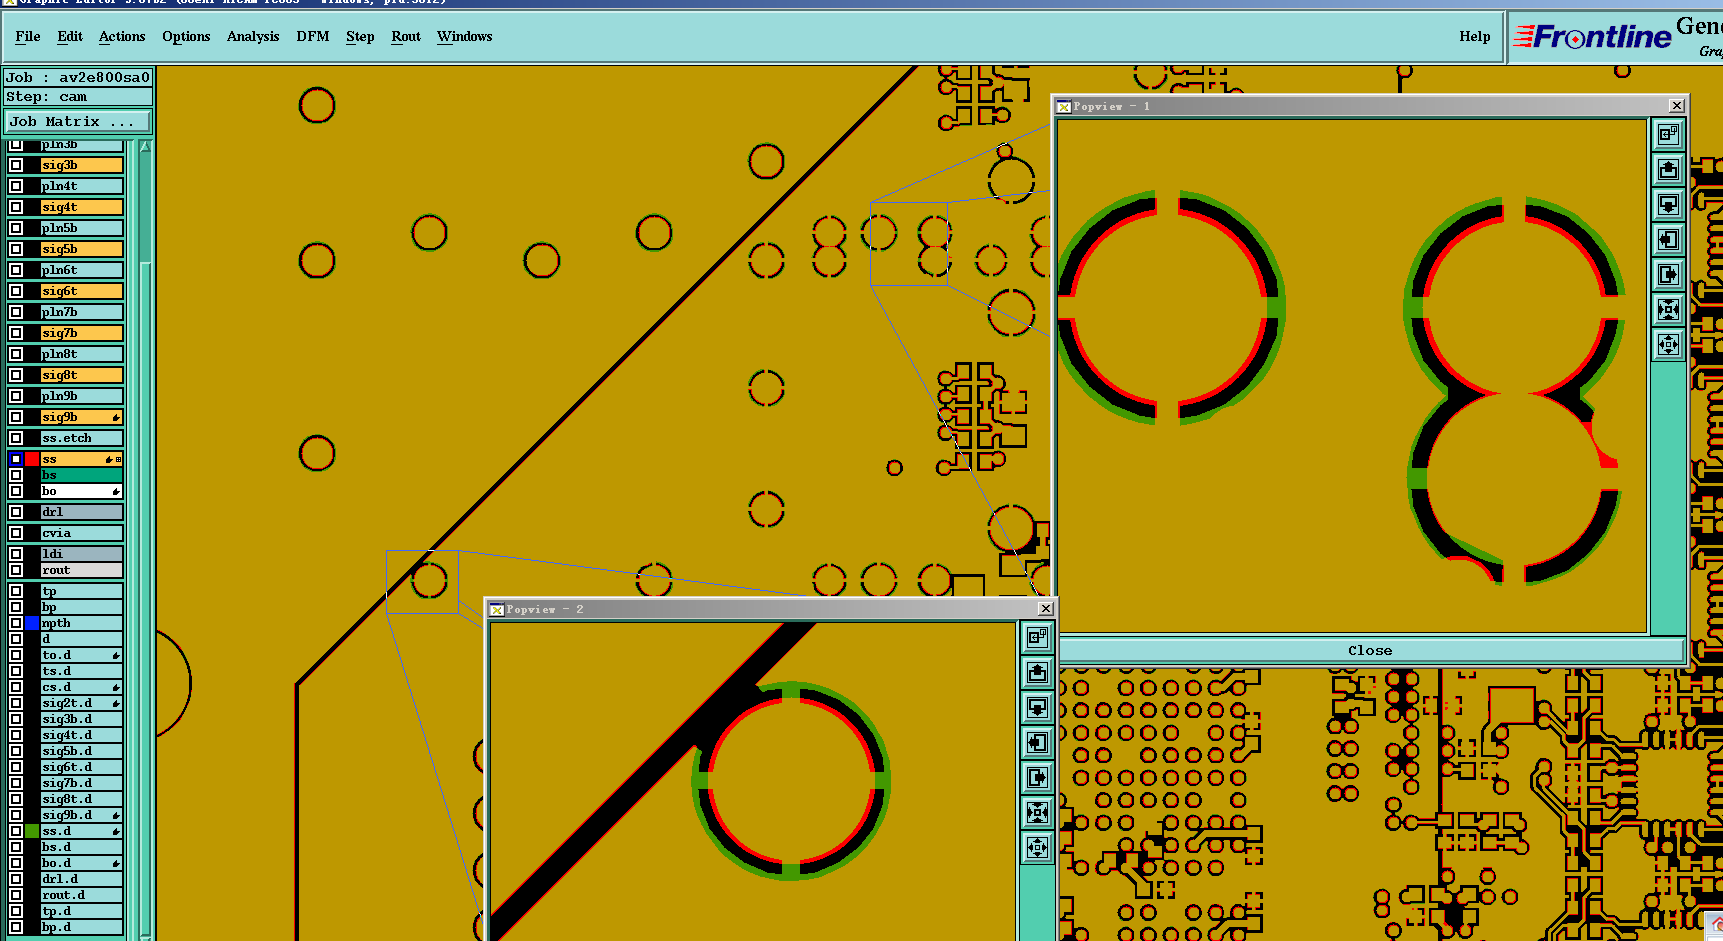Open the Windows menu

[x=465, y=37]
